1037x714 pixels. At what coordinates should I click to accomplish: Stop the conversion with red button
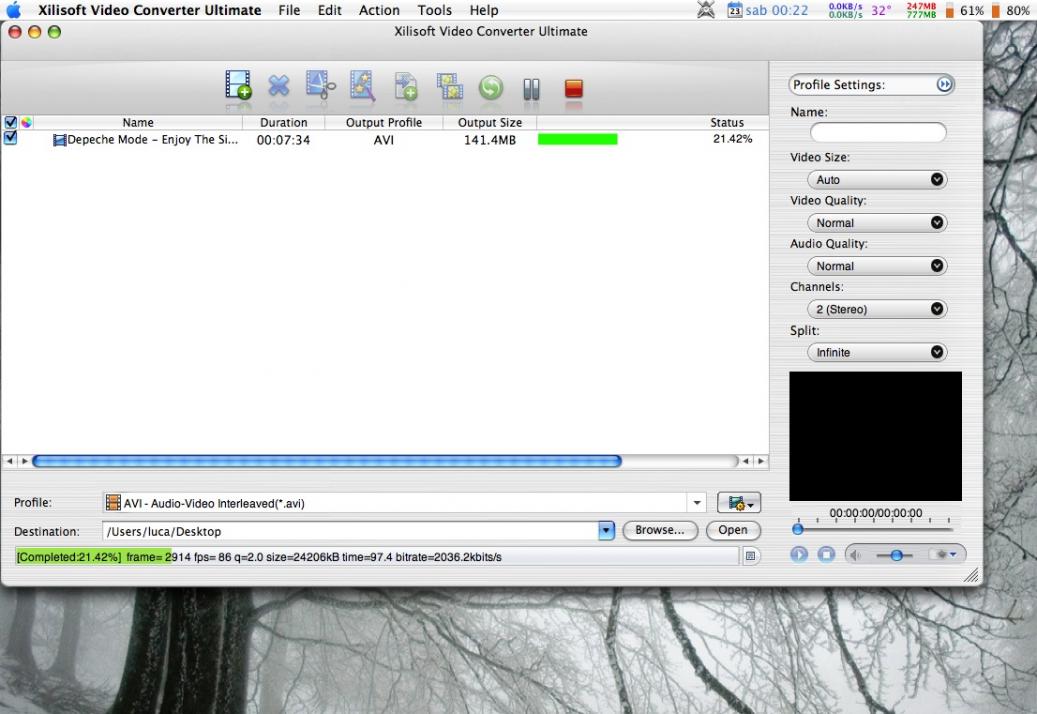click(573, 89)
